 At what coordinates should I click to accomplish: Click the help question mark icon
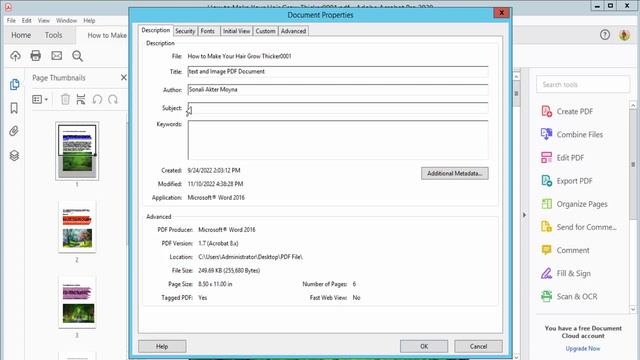605,35
